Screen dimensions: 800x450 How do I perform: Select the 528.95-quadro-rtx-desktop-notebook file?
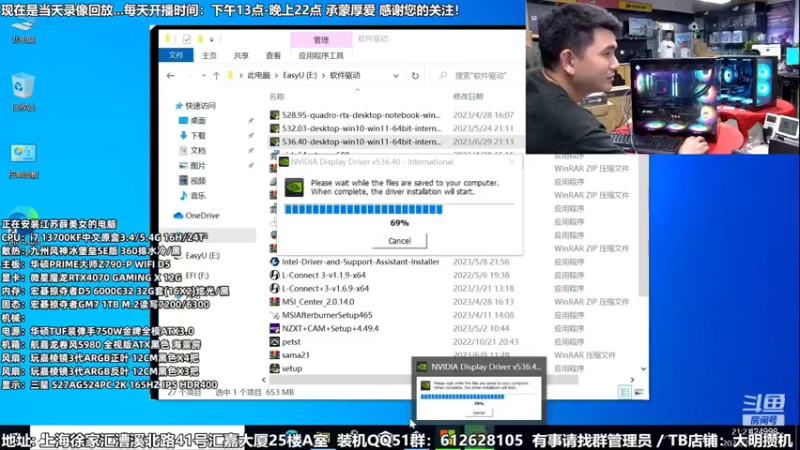[x=361, y=115]
